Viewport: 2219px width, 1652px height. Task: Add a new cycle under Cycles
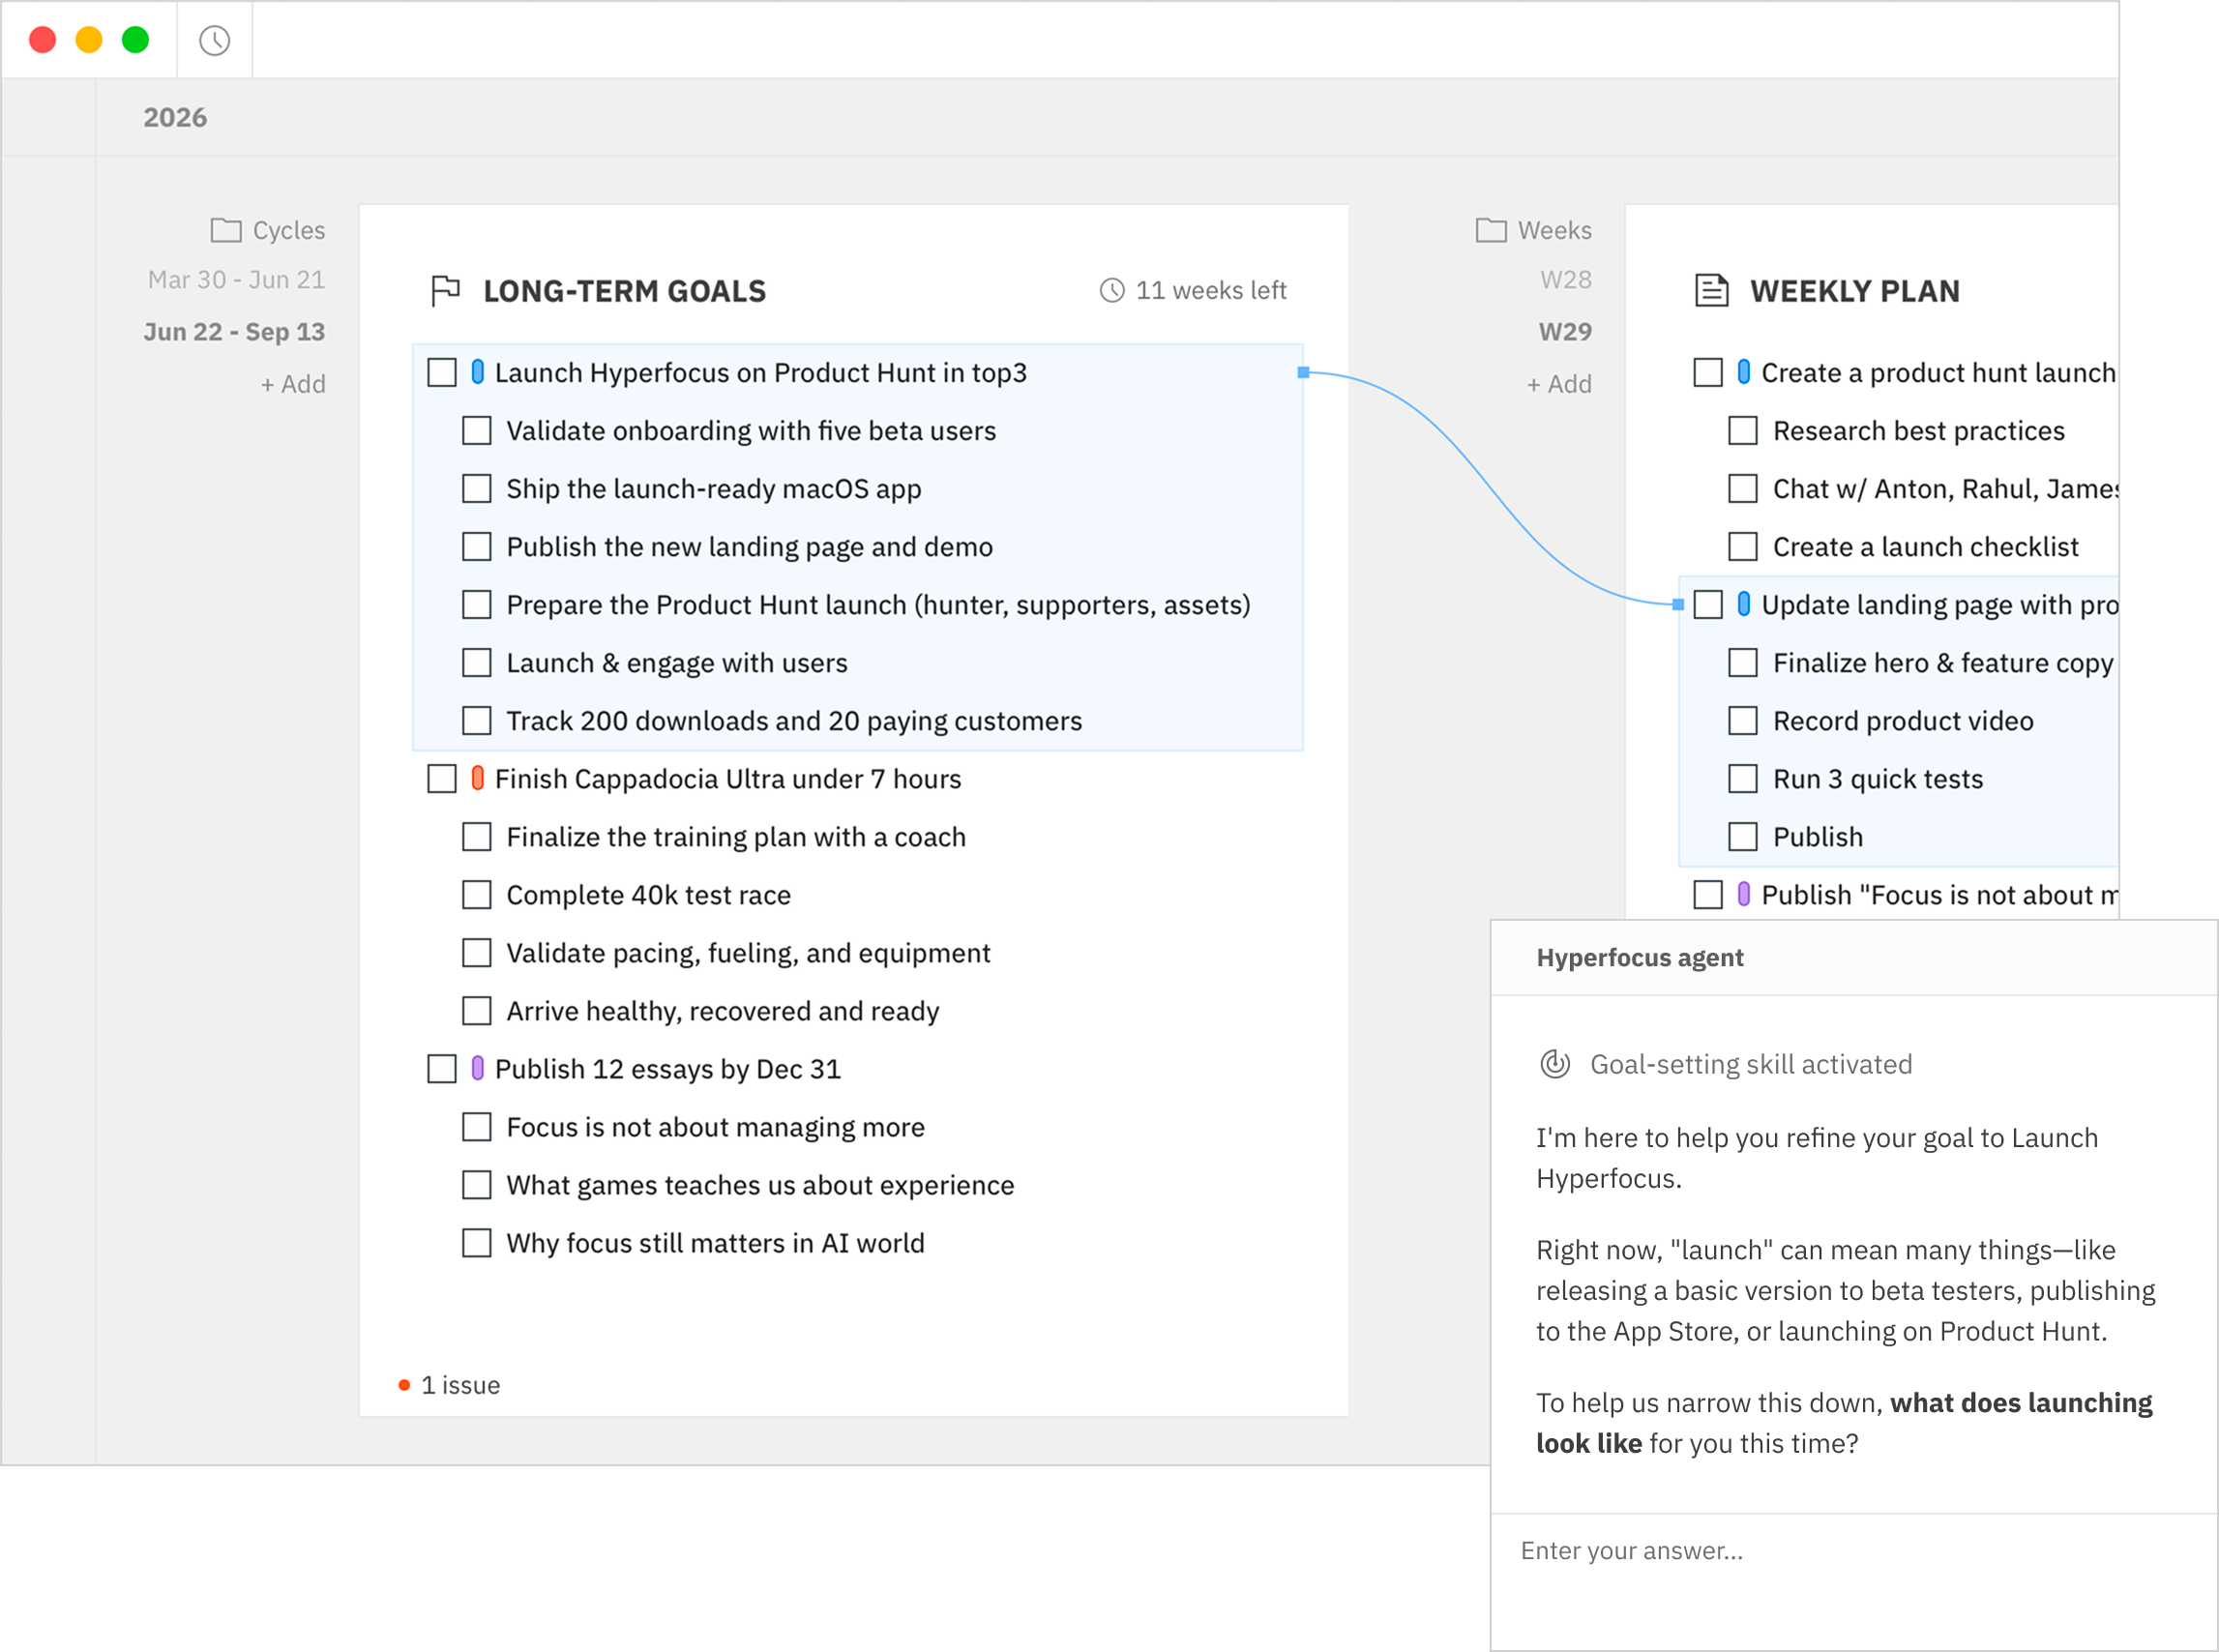(x=293, y=384)
